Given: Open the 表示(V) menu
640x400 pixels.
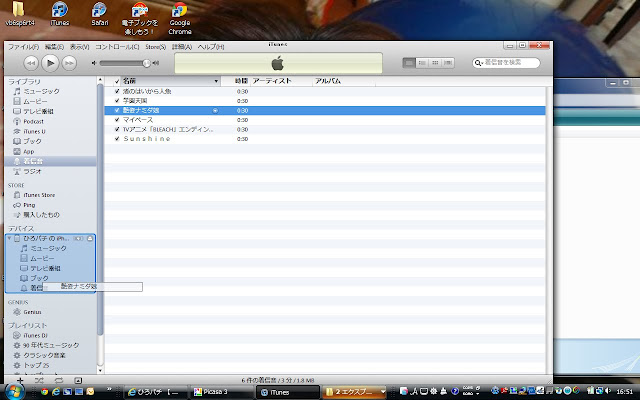Looking at the screenshot, I should (79, 47).
